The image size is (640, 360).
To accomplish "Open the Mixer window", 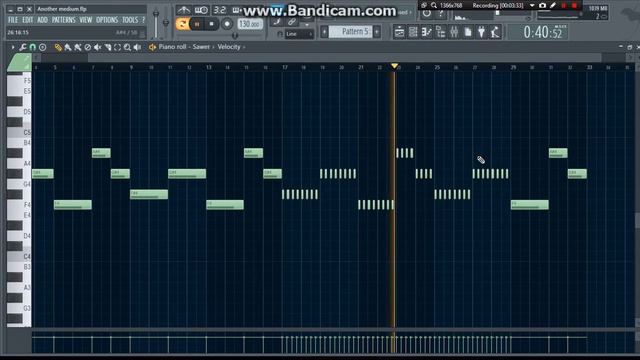I will pyautogui.click(x=454, y=32).
